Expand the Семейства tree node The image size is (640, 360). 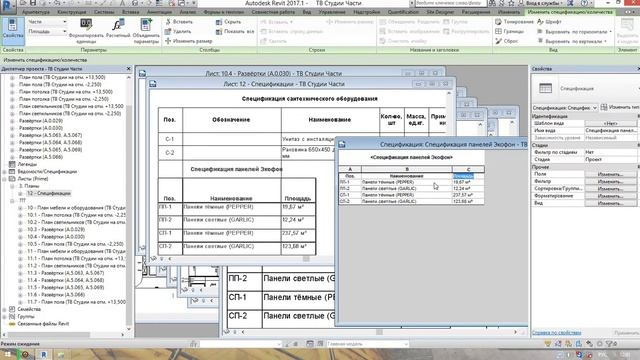point(4,309)
